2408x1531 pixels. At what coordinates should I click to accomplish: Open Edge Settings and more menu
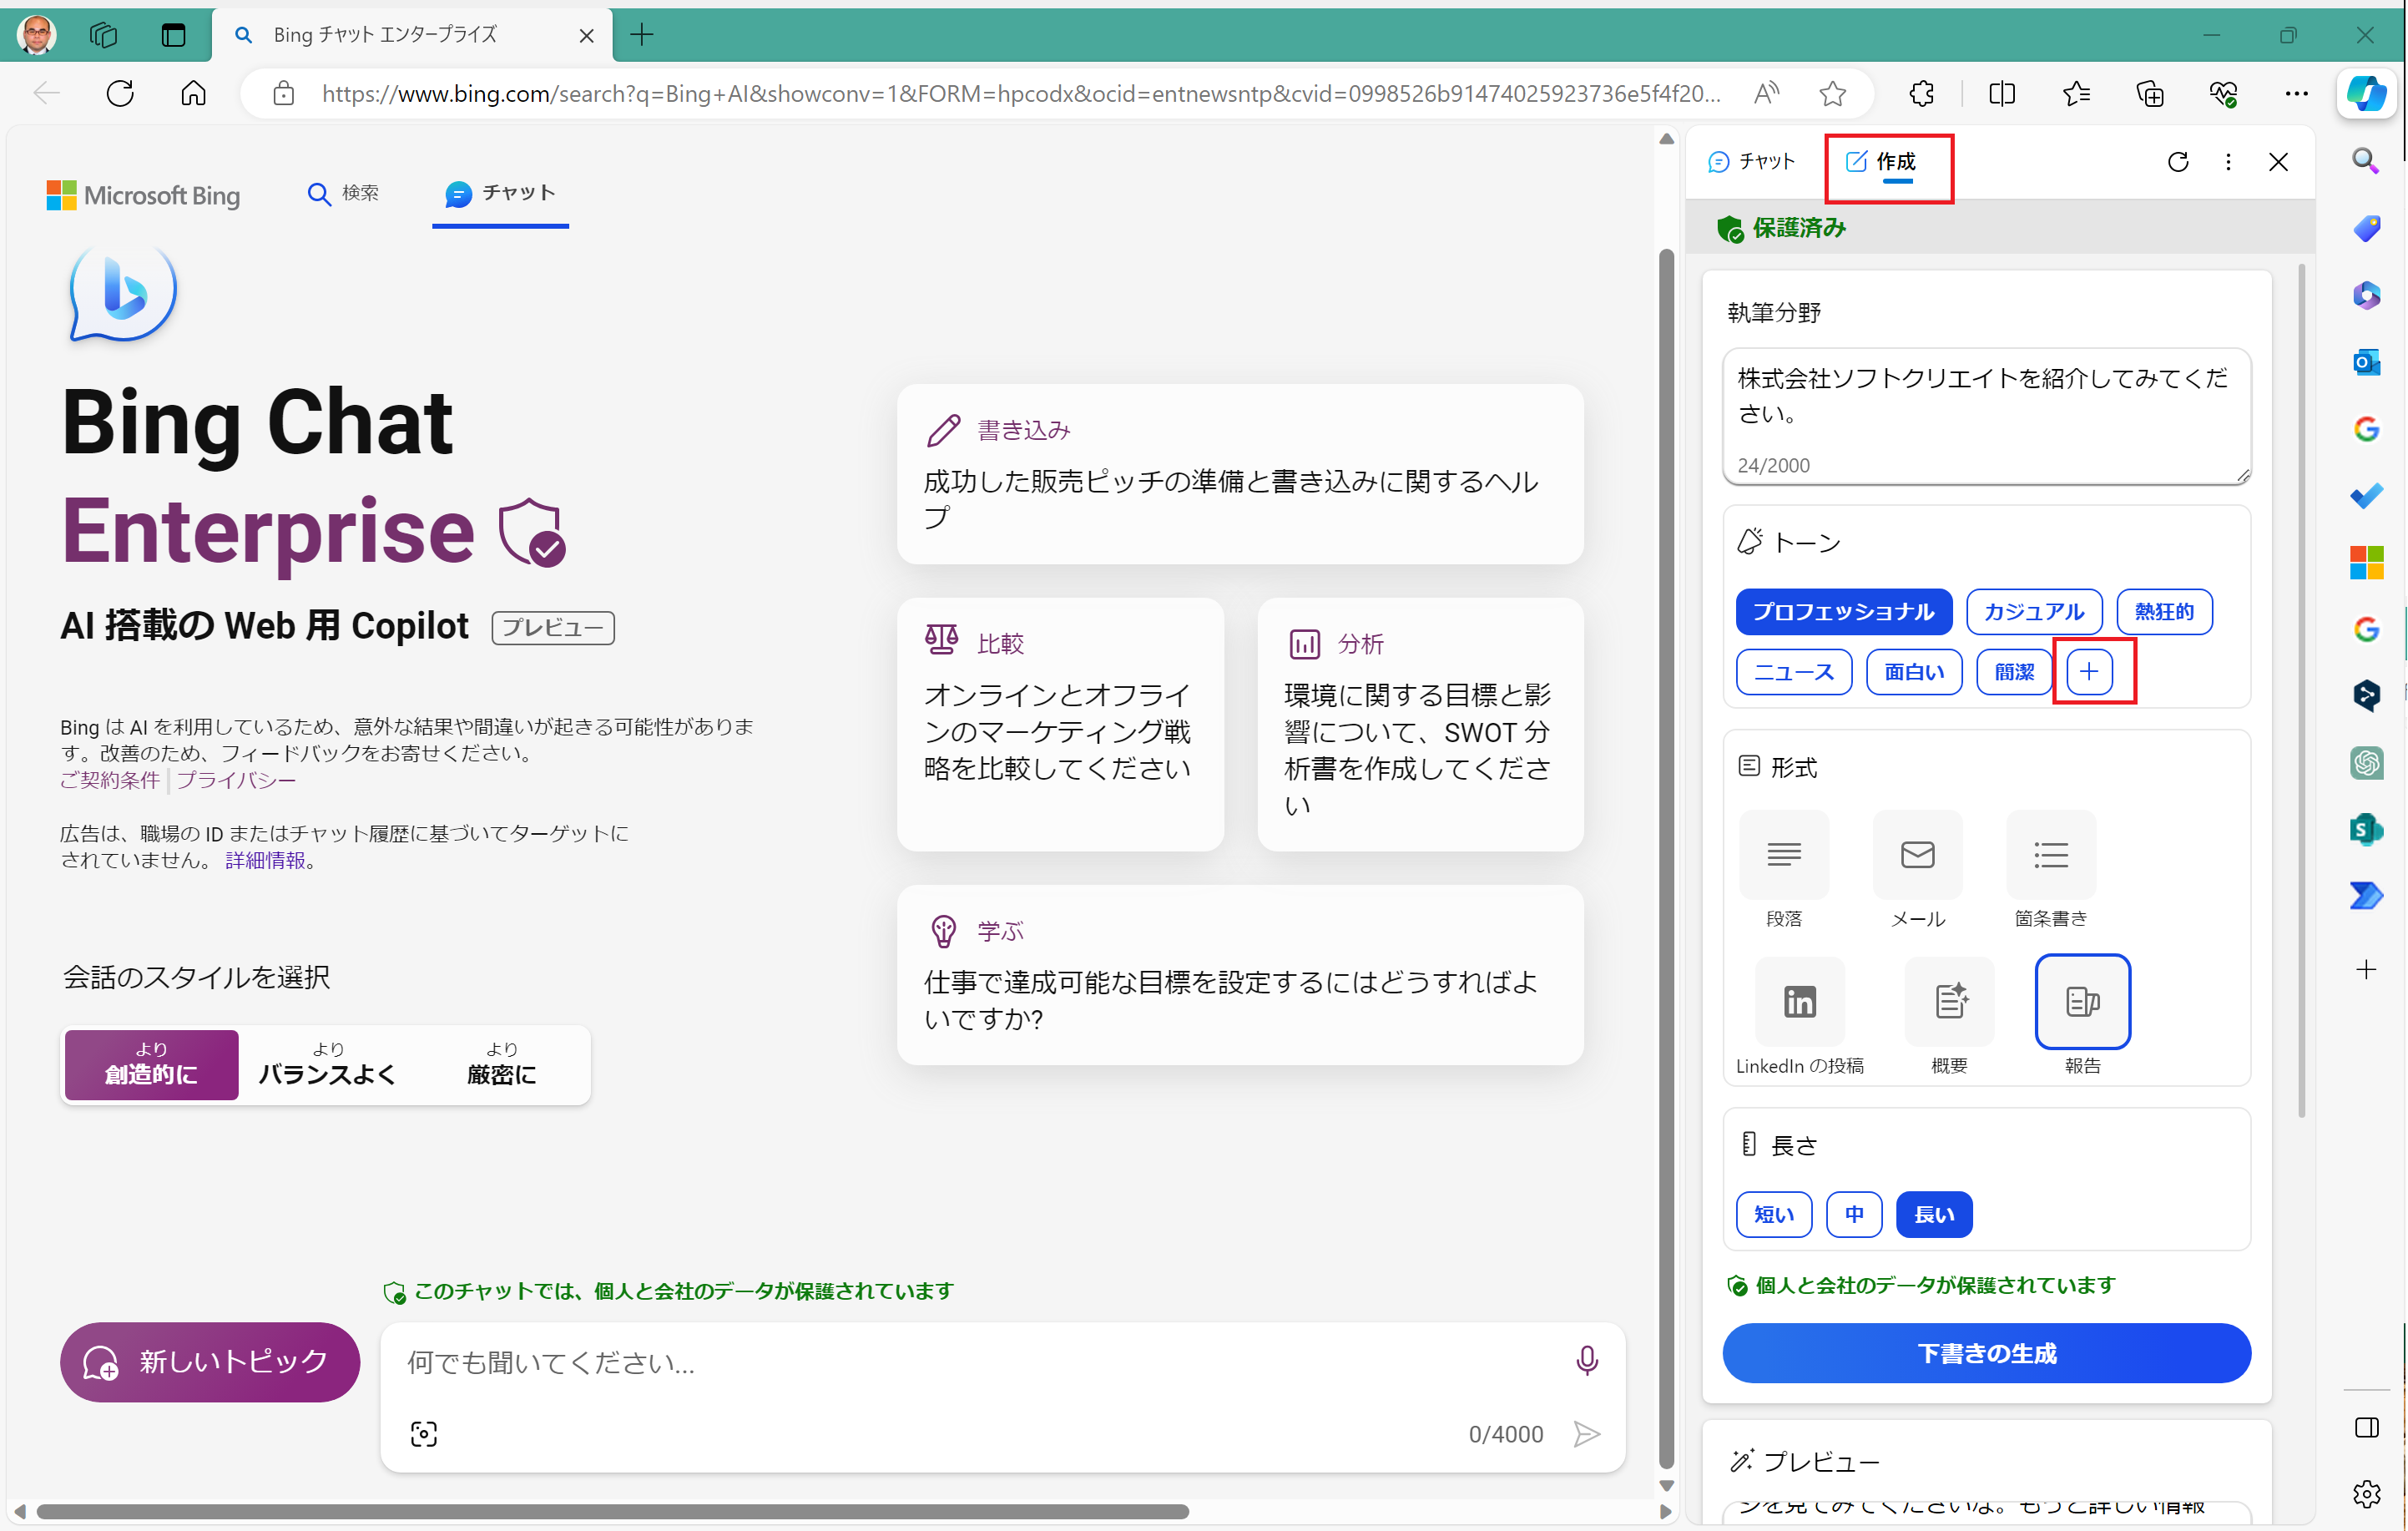coord(2296,94)
